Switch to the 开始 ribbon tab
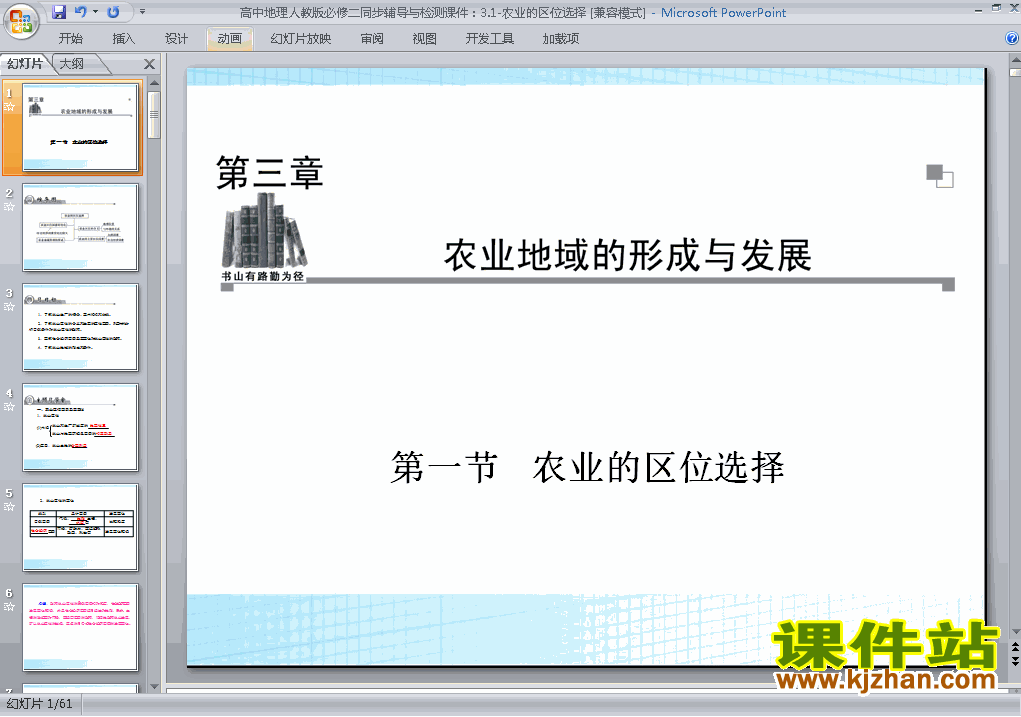Viewport: 1021px width, 717px height. coord(70,39)
